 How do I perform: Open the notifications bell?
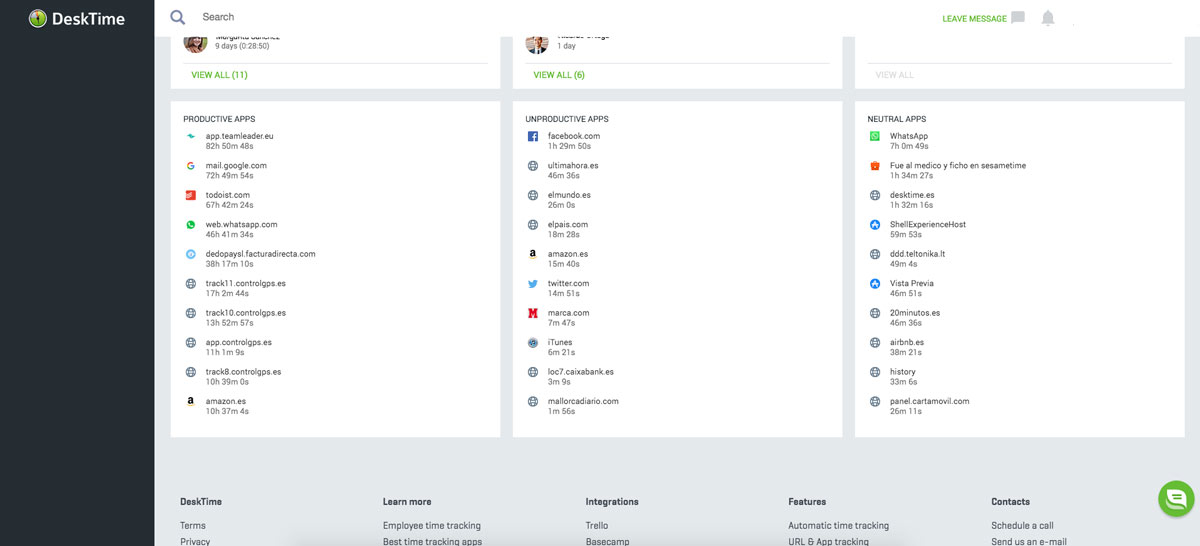1048,18
